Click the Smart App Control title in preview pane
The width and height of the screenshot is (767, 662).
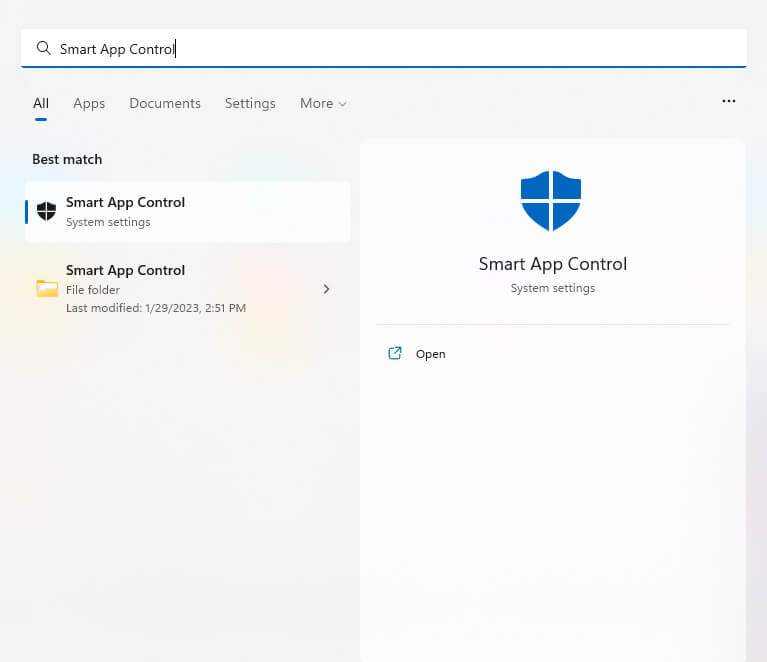552,264
